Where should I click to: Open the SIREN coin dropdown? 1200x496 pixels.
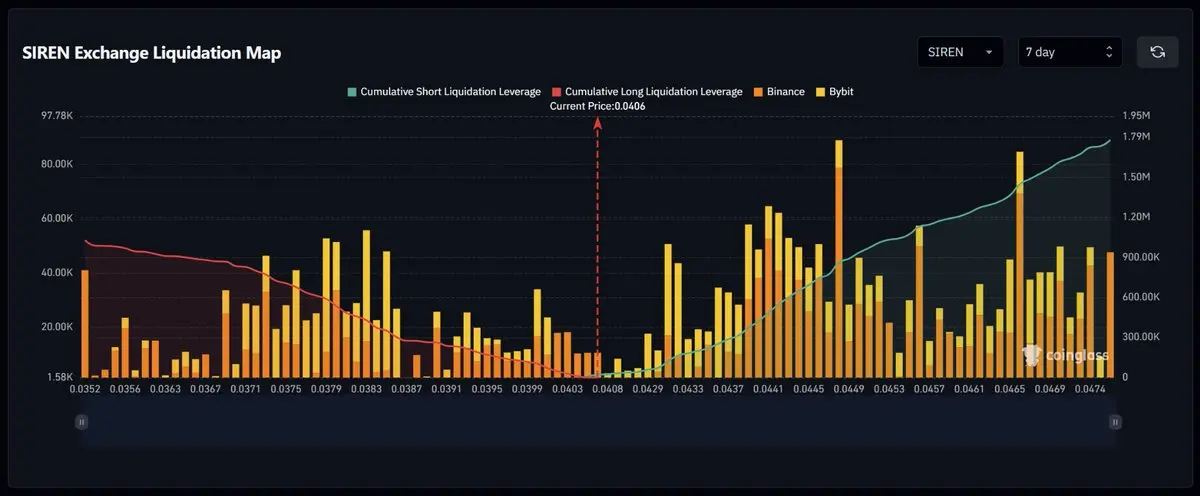coord(961,52)
